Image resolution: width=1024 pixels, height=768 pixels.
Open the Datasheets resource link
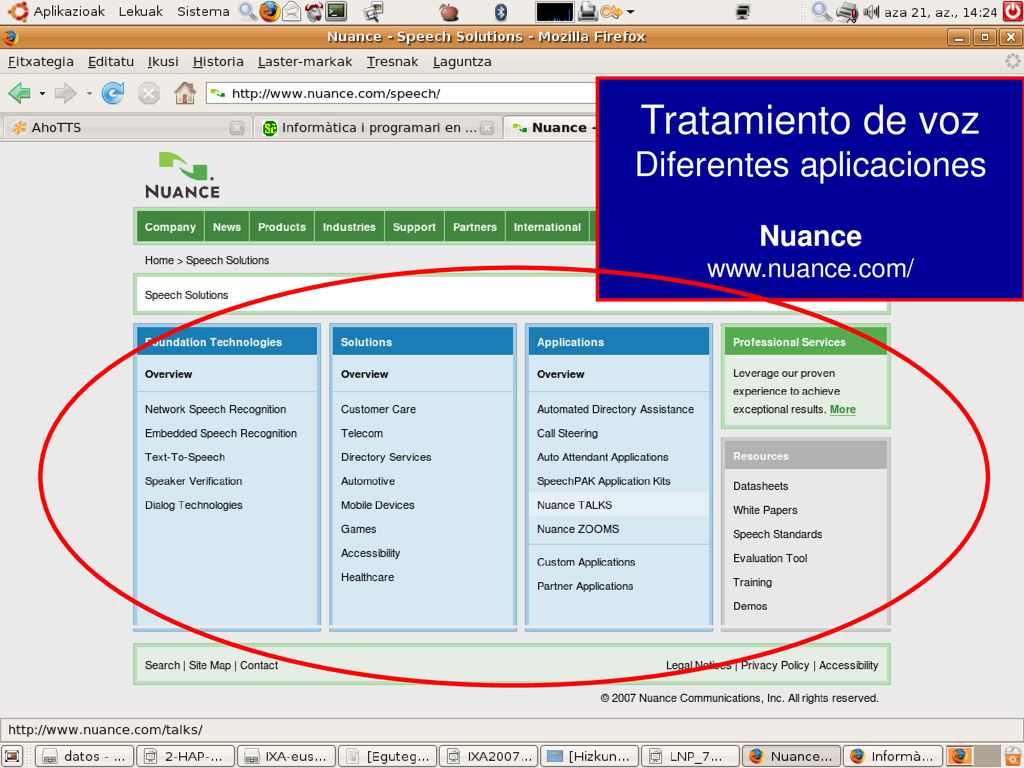[760, 487]
